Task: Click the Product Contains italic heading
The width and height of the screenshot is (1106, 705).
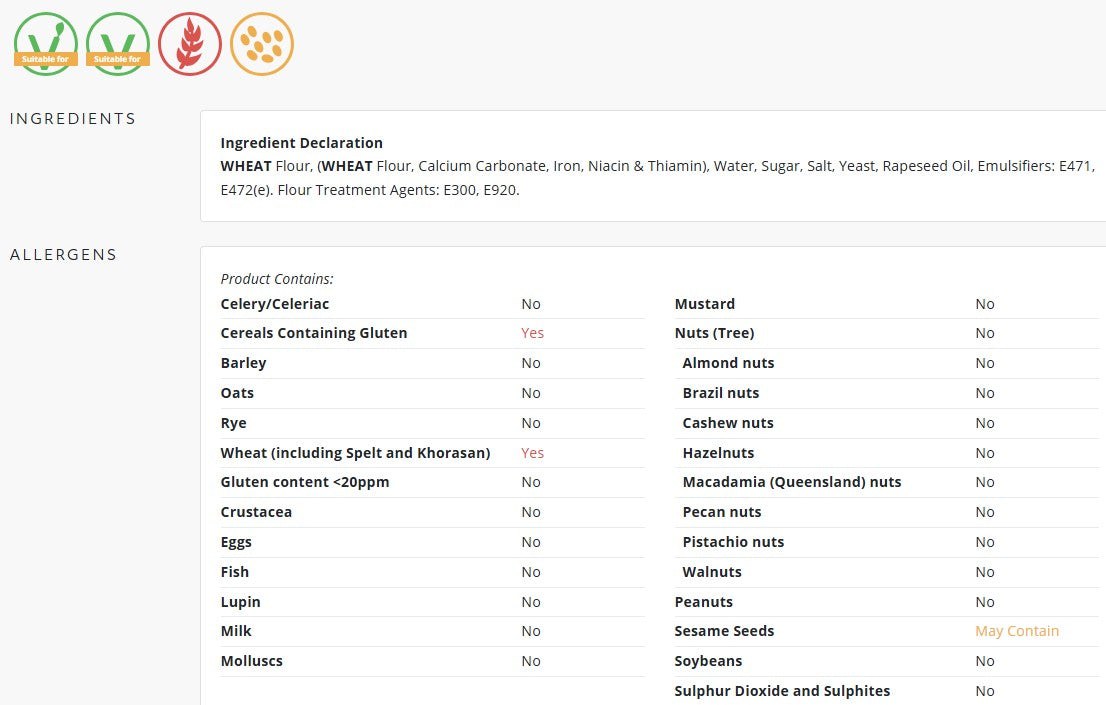Action: pyautogui.click(x=276, y=279)
